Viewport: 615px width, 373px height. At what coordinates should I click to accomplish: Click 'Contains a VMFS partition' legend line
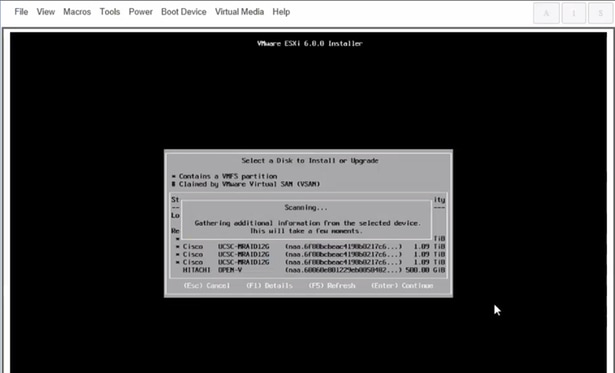(x=224, y=176)
